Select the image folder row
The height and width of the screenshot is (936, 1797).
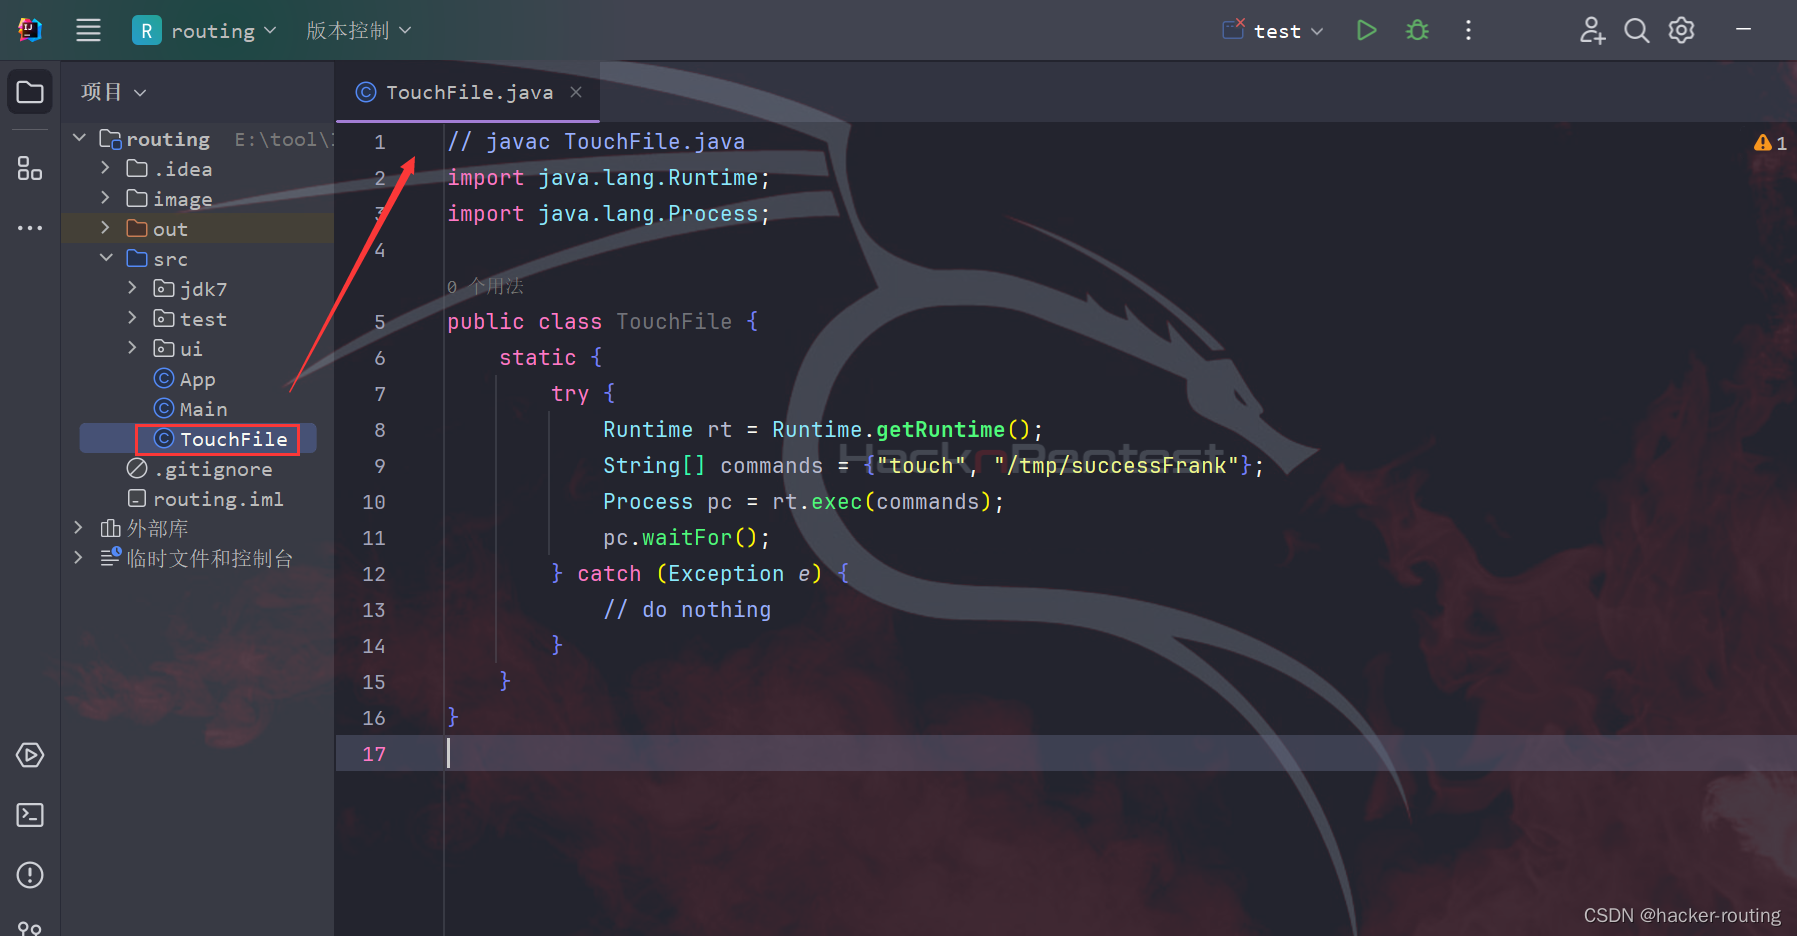[198, 199]
